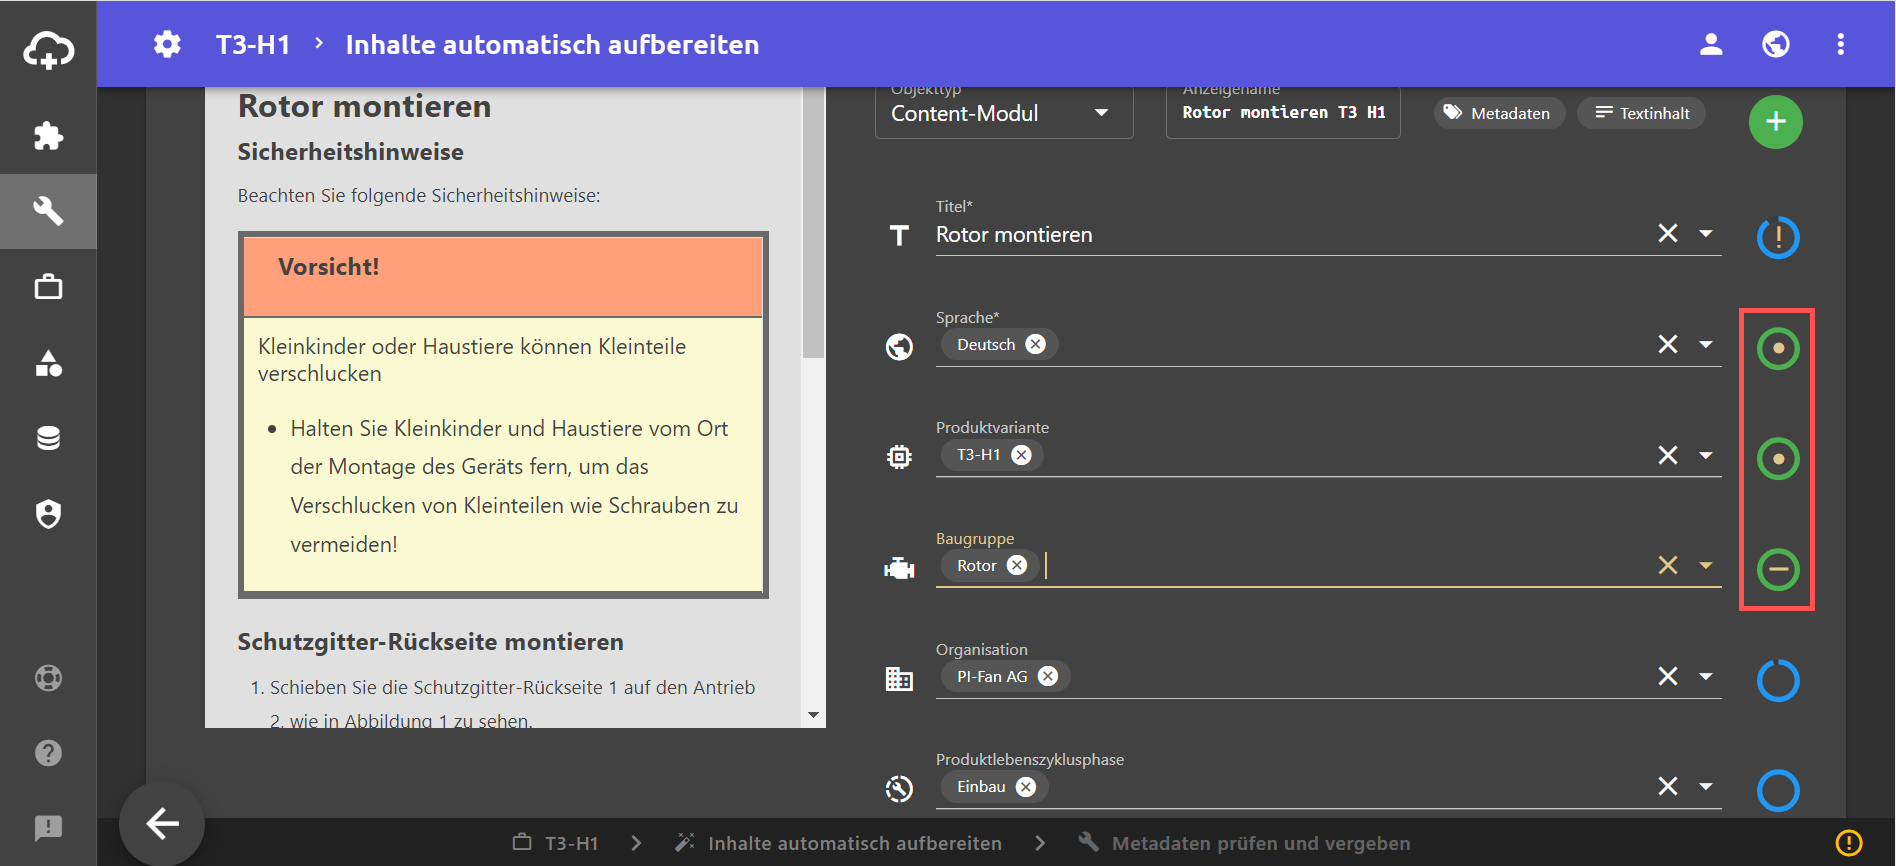Expand the Sprache dropdown arrow

click(x=1706, y=344)
